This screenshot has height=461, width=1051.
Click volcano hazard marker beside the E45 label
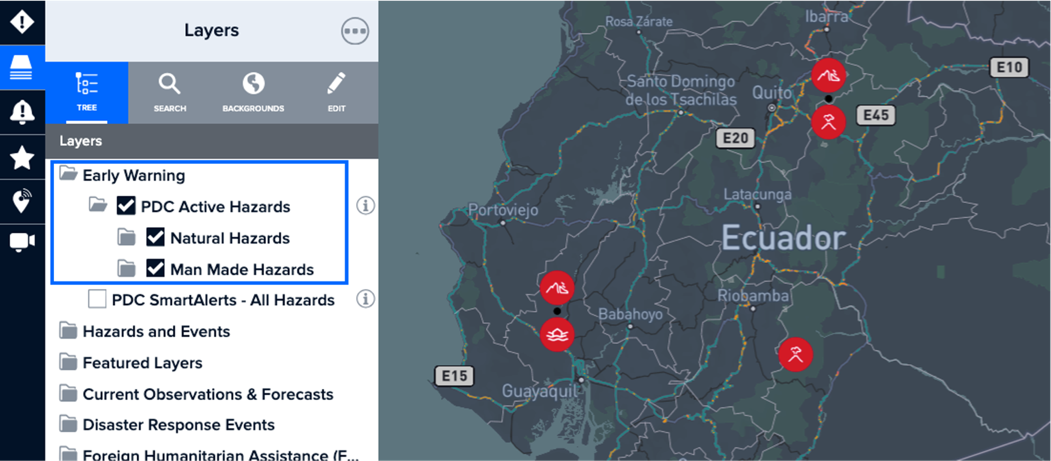828,122
